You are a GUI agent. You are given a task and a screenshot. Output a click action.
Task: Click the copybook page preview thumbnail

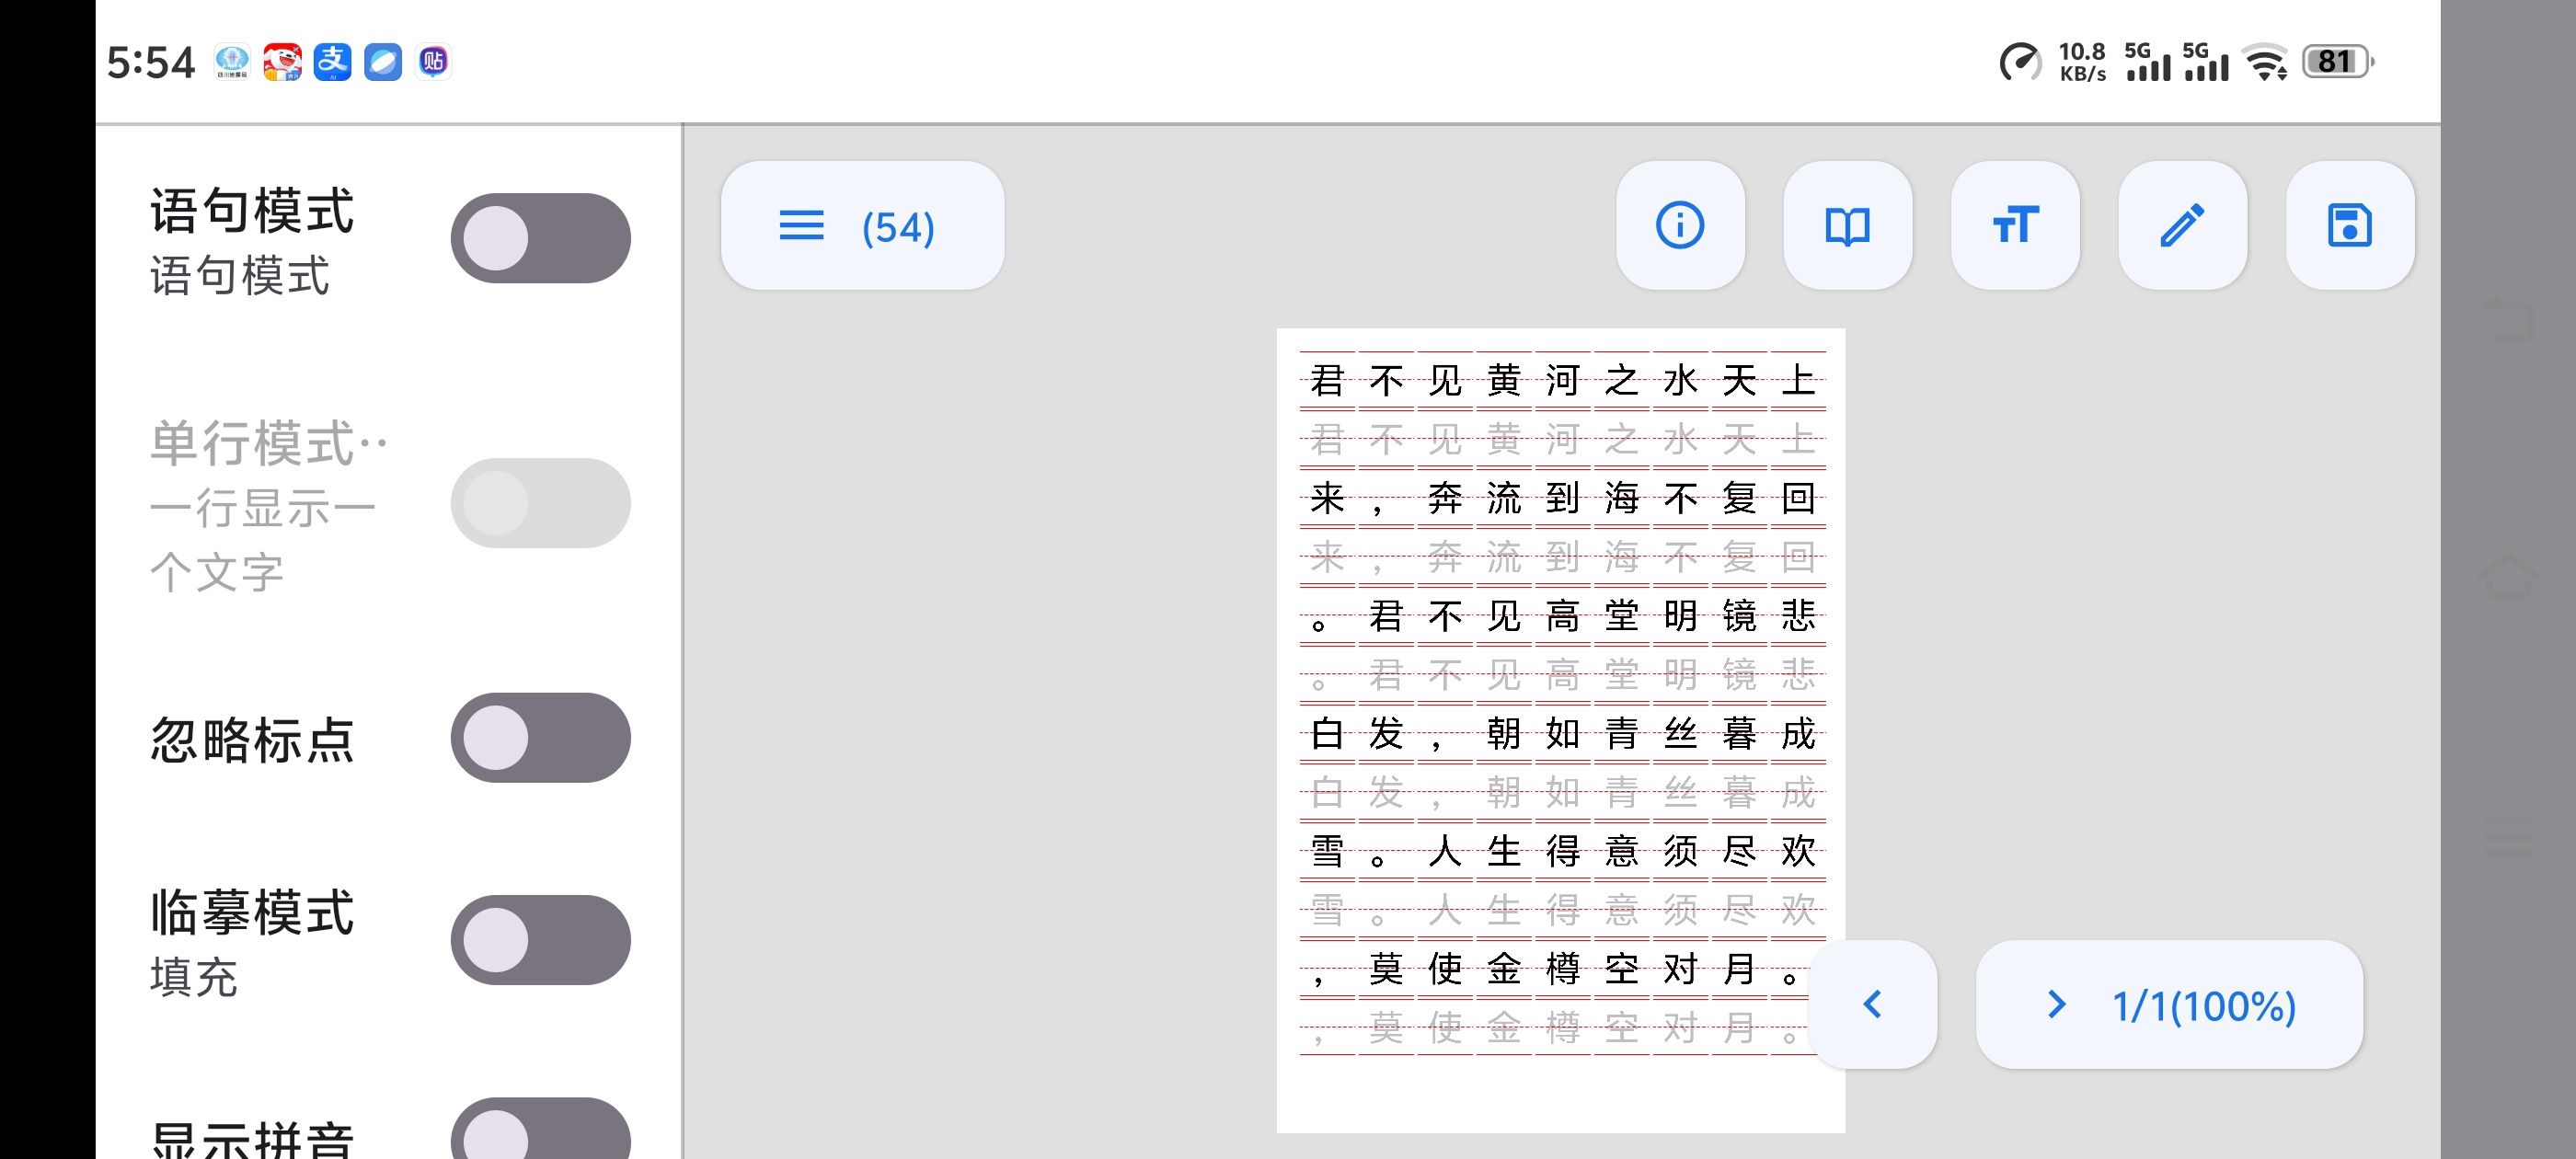1560,730
